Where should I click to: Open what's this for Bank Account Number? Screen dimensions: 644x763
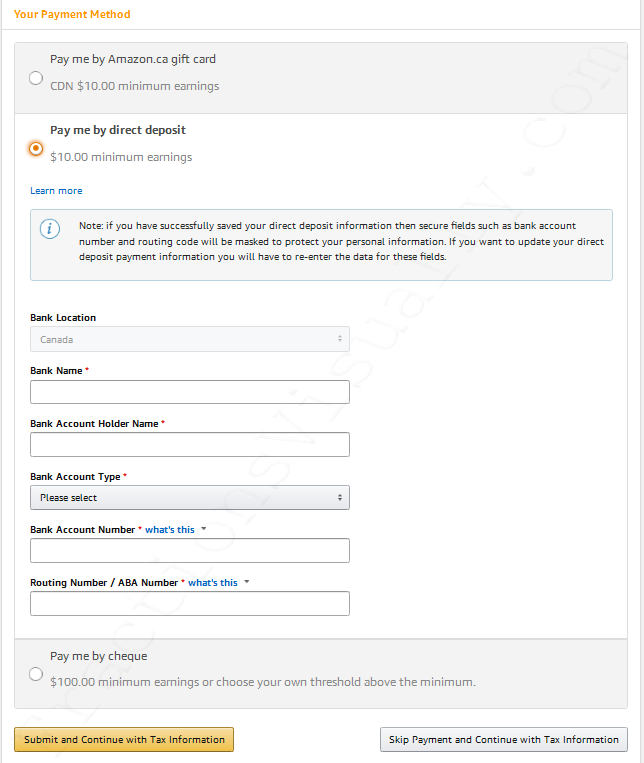[x=170, y=529]
